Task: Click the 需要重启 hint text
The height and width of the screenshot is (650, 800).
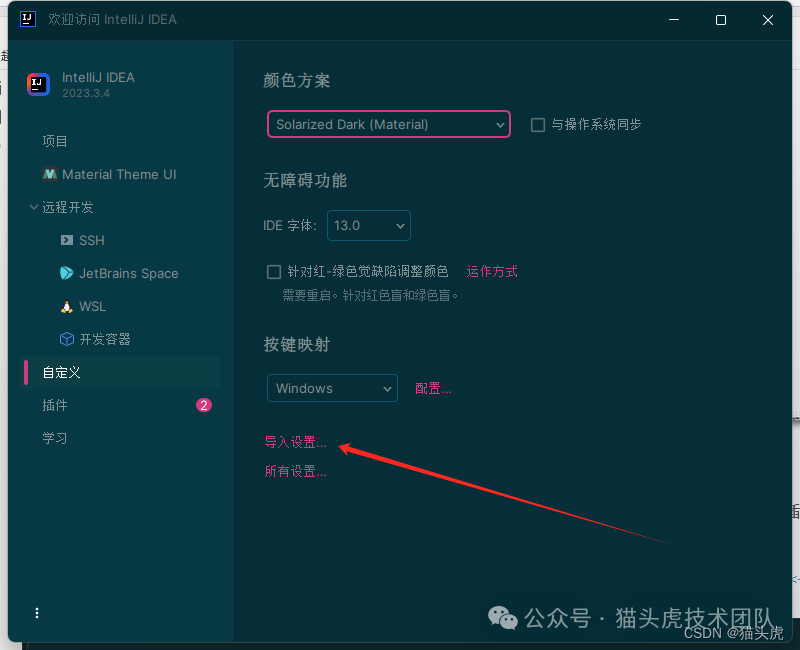Action: coord(370,295)
